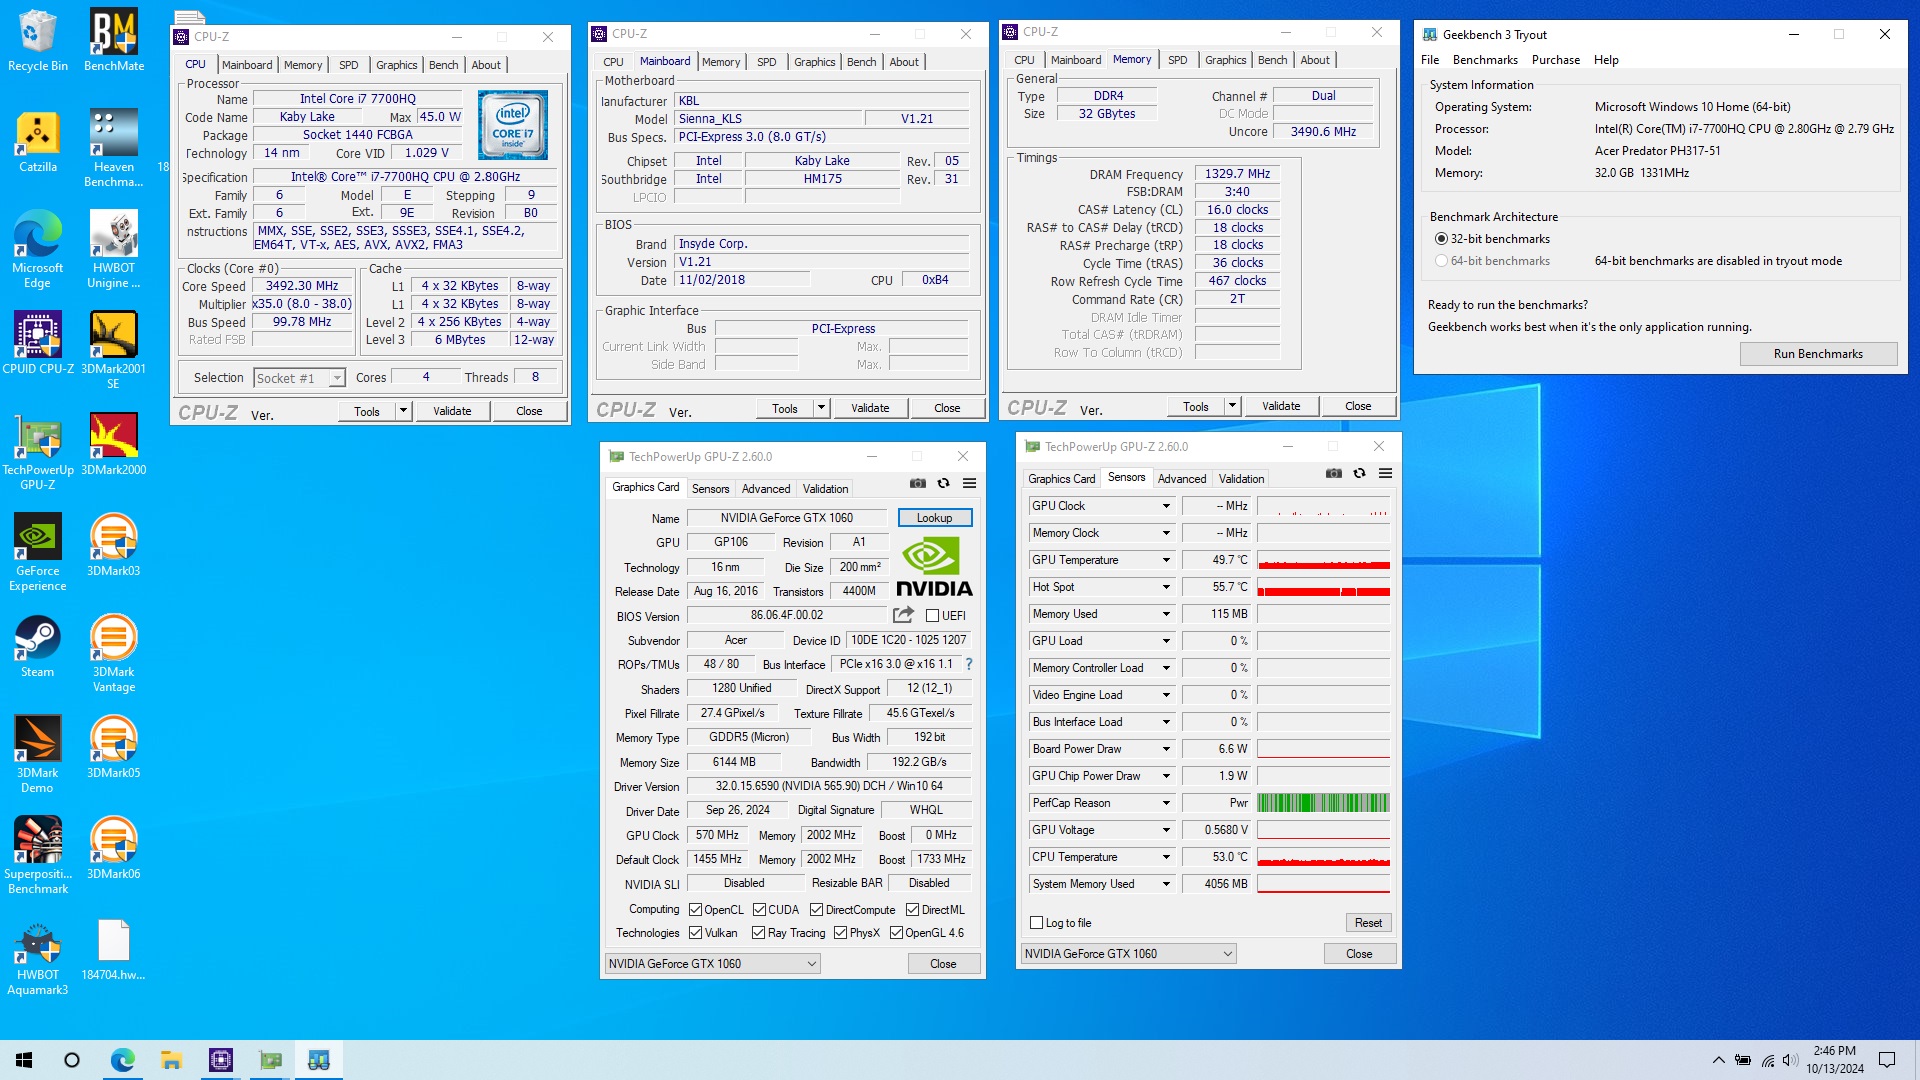The height and width of the screenshot is (1080, 1920).
Task: Click Lookup button in GPU-Z
Action: click(934, 518)
